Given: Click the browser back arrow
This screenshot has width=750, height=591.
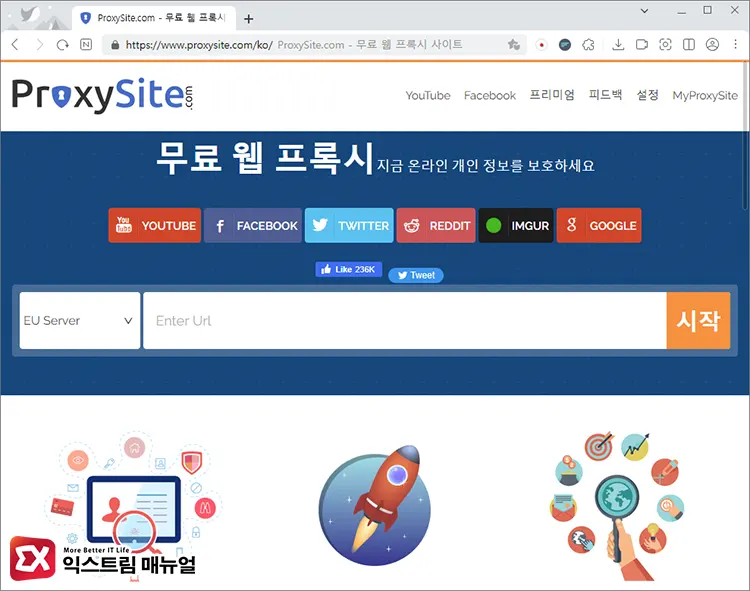Looking at the screenshot, I should point(15,45).
